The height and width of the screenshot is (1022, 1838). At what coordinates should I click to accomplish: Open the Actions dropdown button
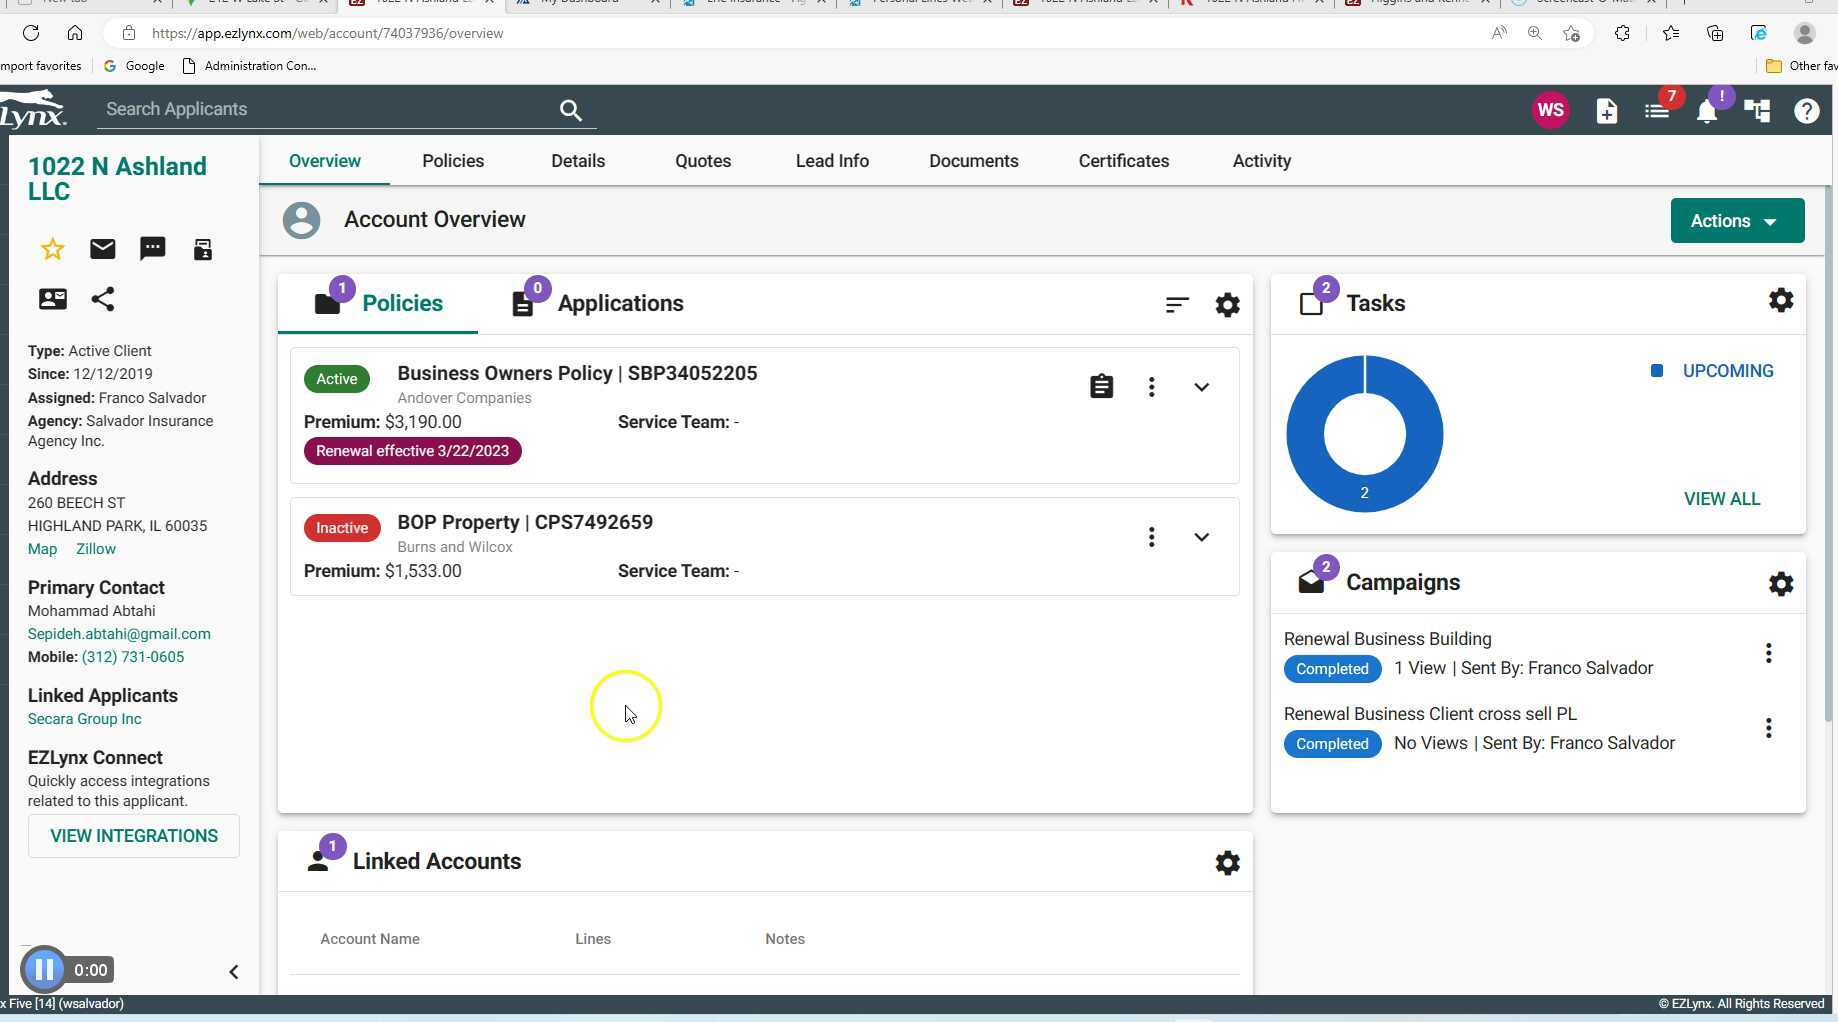(x=1736, y=221)
